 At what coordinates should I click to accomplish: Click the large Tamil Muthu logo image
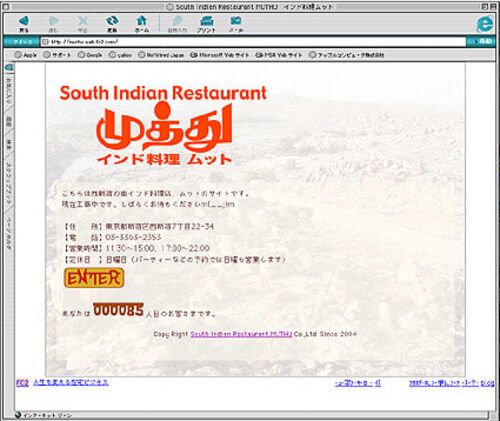tap(164, 127)
